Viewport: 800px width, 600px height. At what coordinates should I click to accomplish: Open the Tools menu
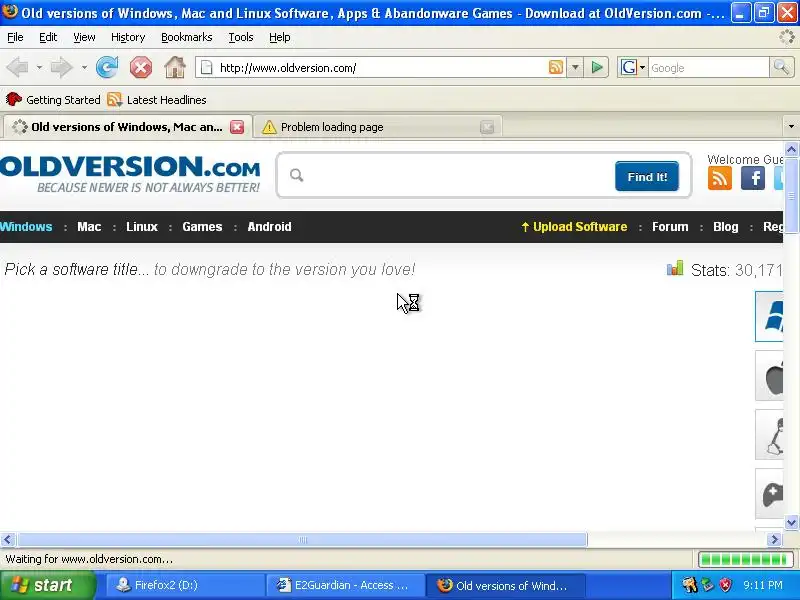[241, 37]
